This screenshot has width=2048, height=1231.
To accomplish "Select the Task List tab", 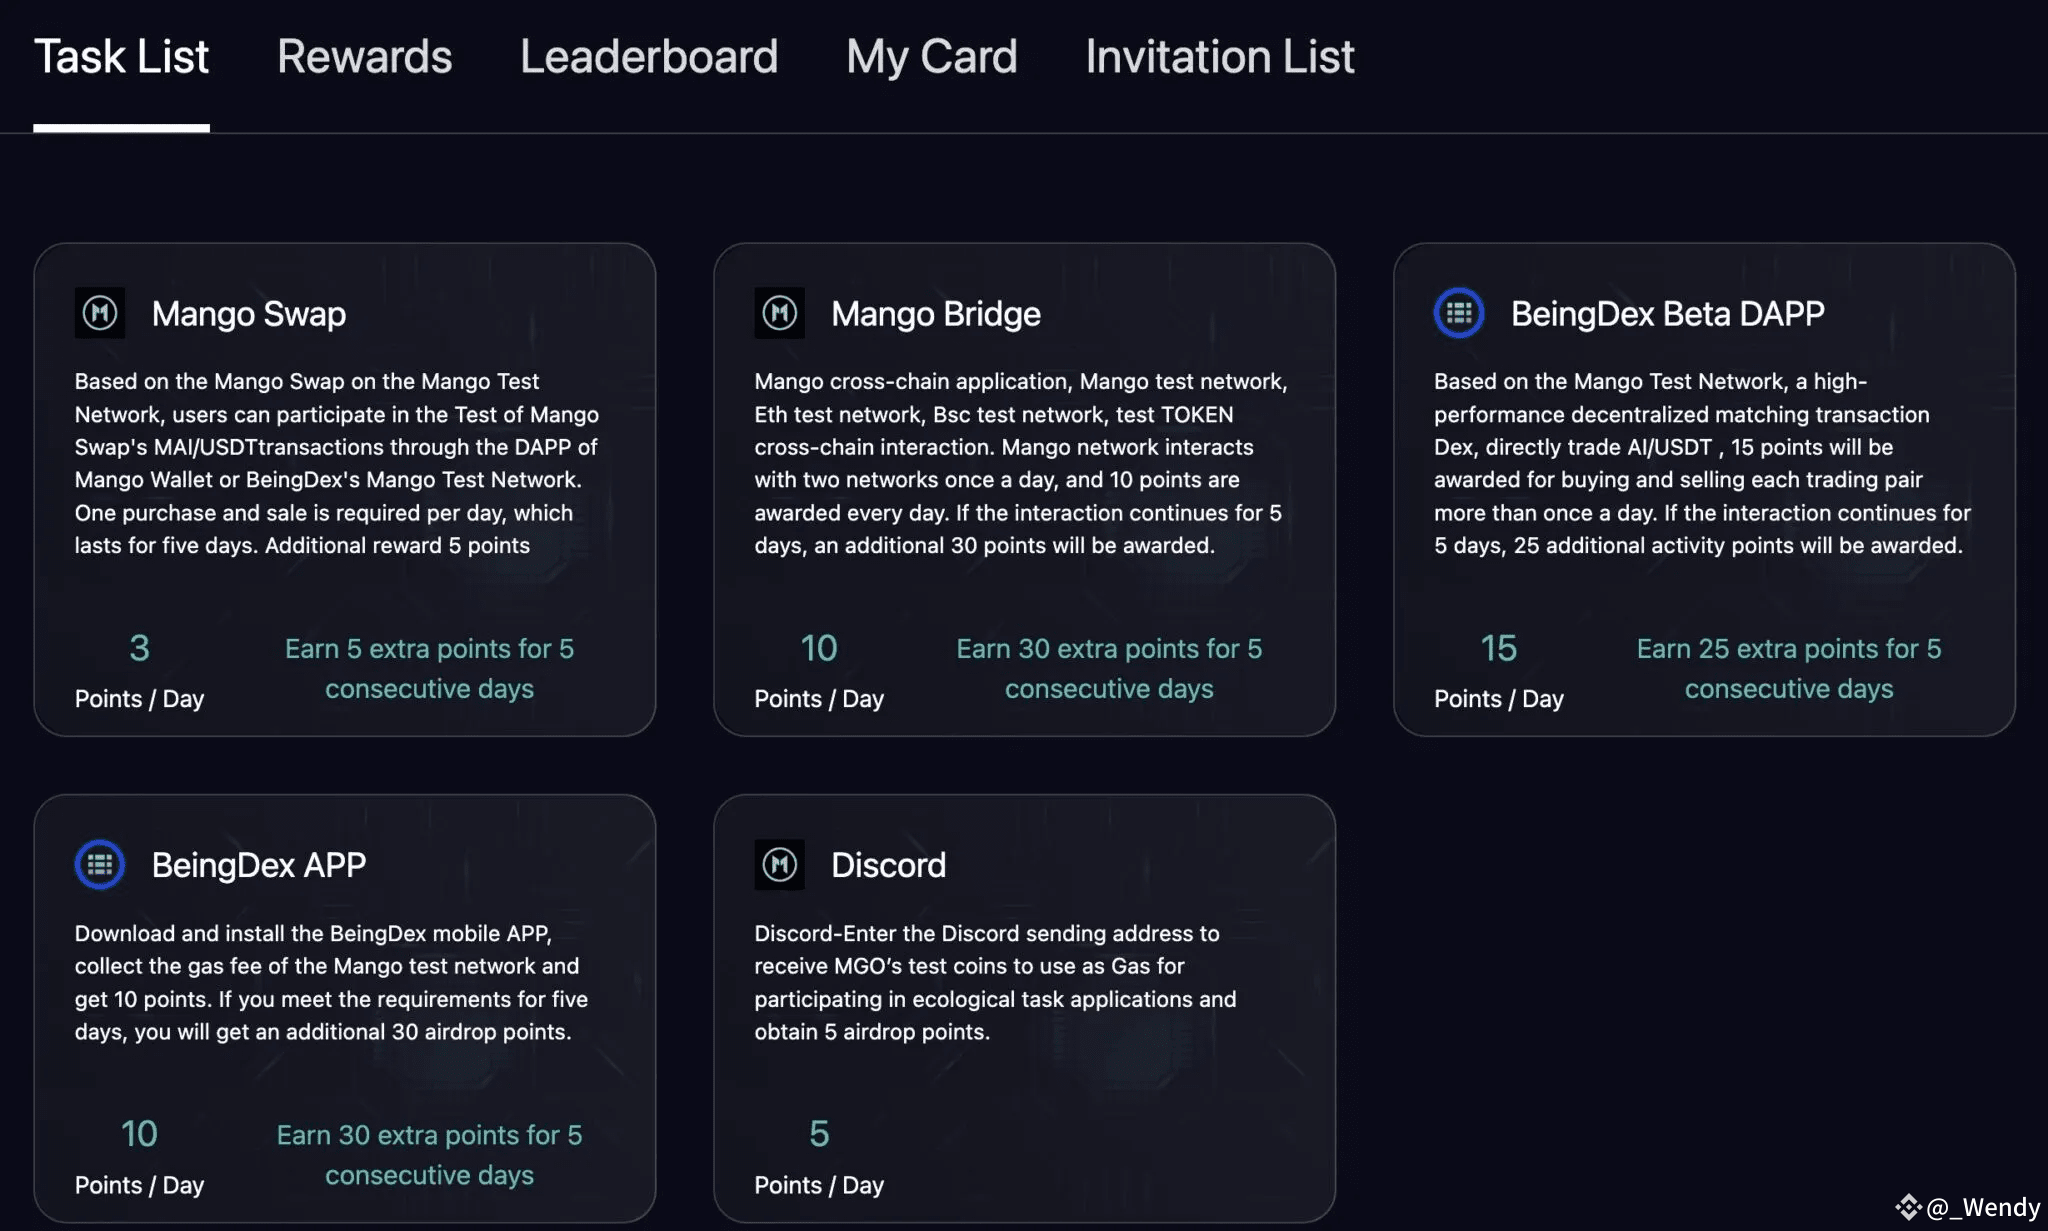I will click(121, 57).
